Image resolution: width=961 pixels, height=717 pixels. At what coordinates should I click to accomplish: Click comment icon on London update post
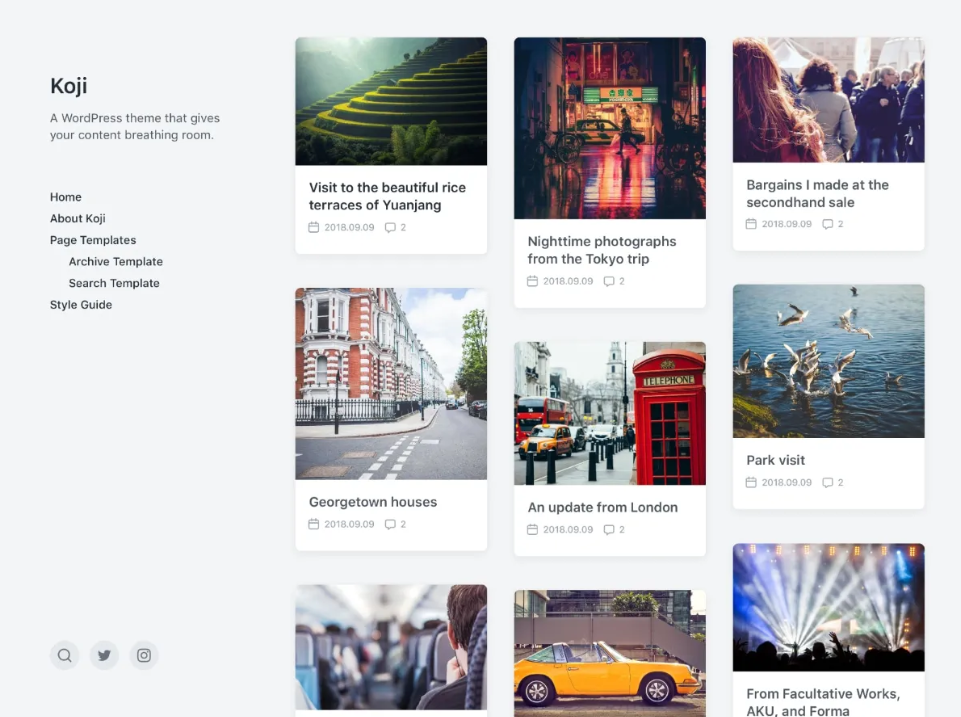point(609,530)
